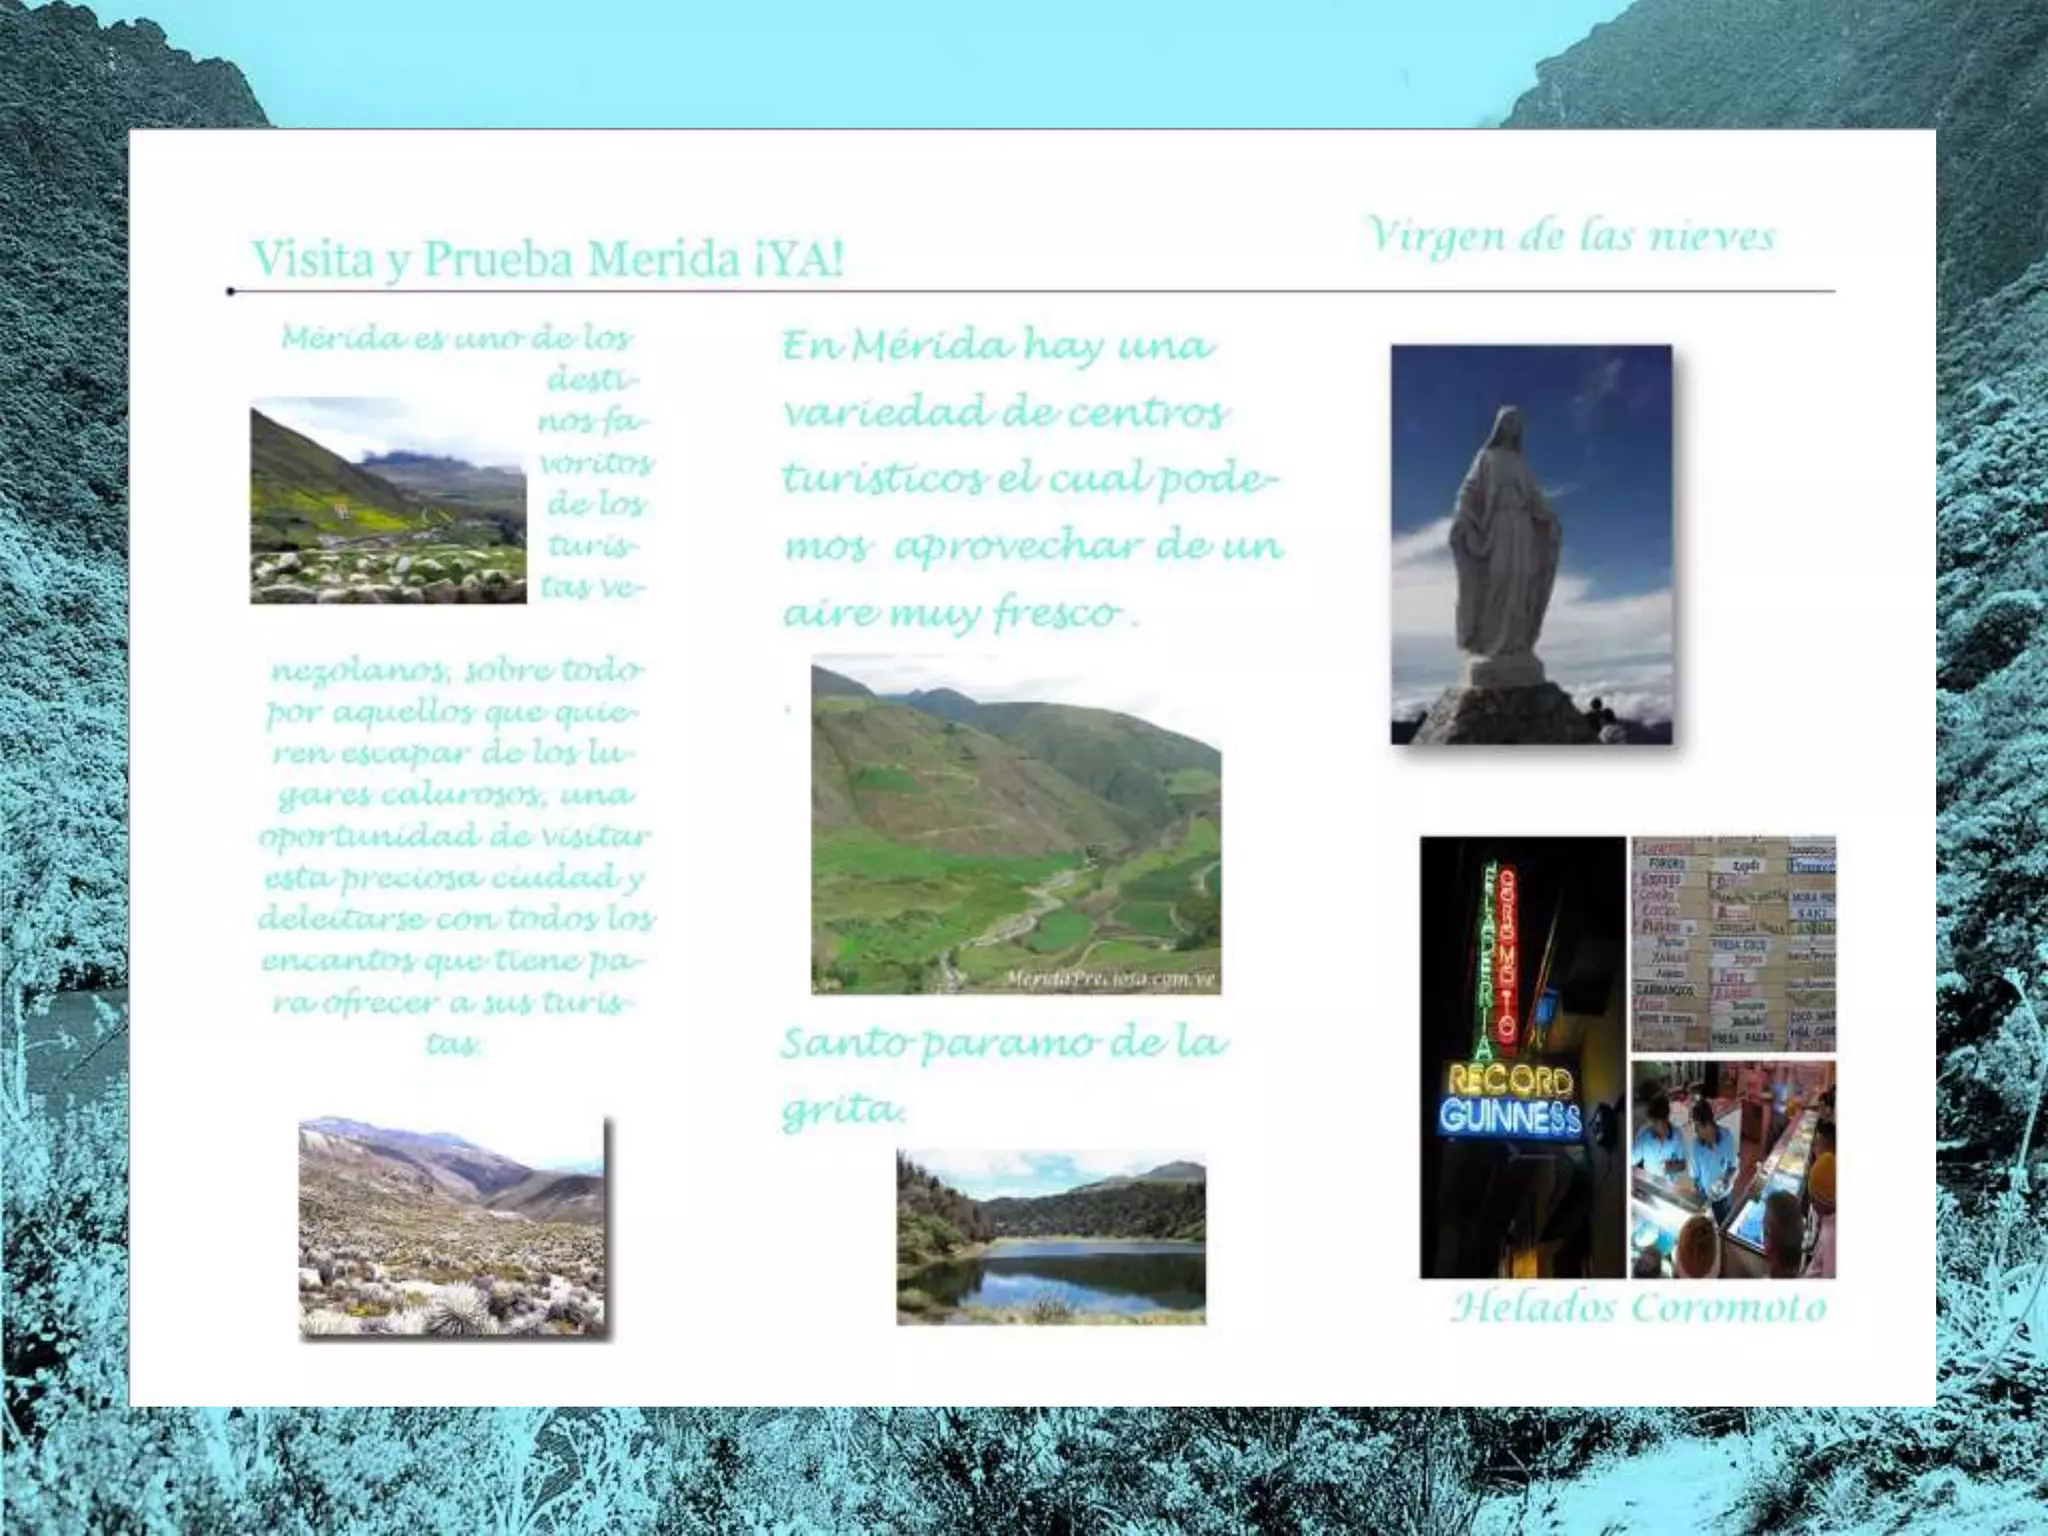The height and width of the screenshot is (1536, 2048).
Task: Click the title Visita y Prueba Merida ¡YA!
Action: click(547, 258)
